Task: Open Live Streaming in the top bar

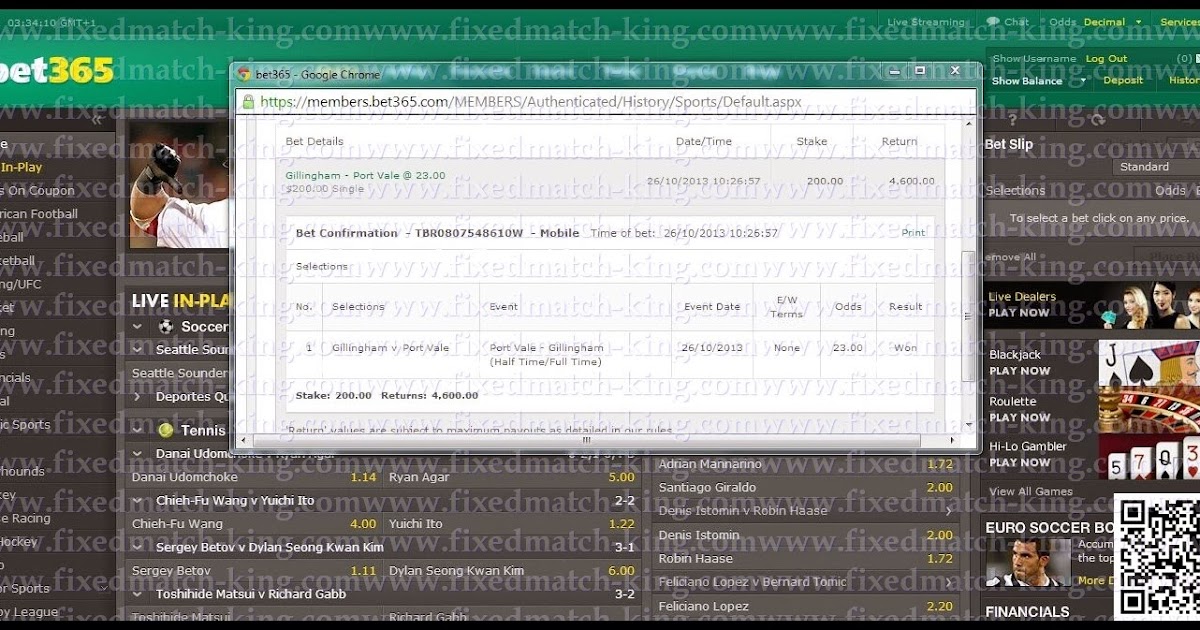Action: pyautogui.click(x=926, y=22)
